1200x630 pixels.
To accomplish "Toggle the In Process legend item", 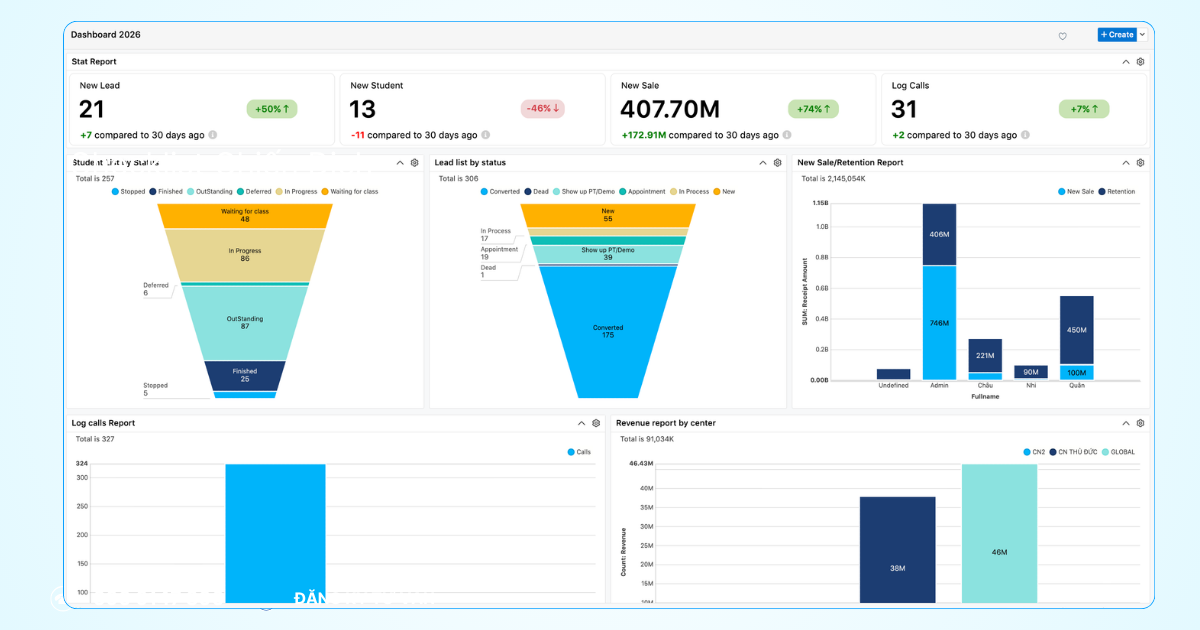I will [690, 191].
